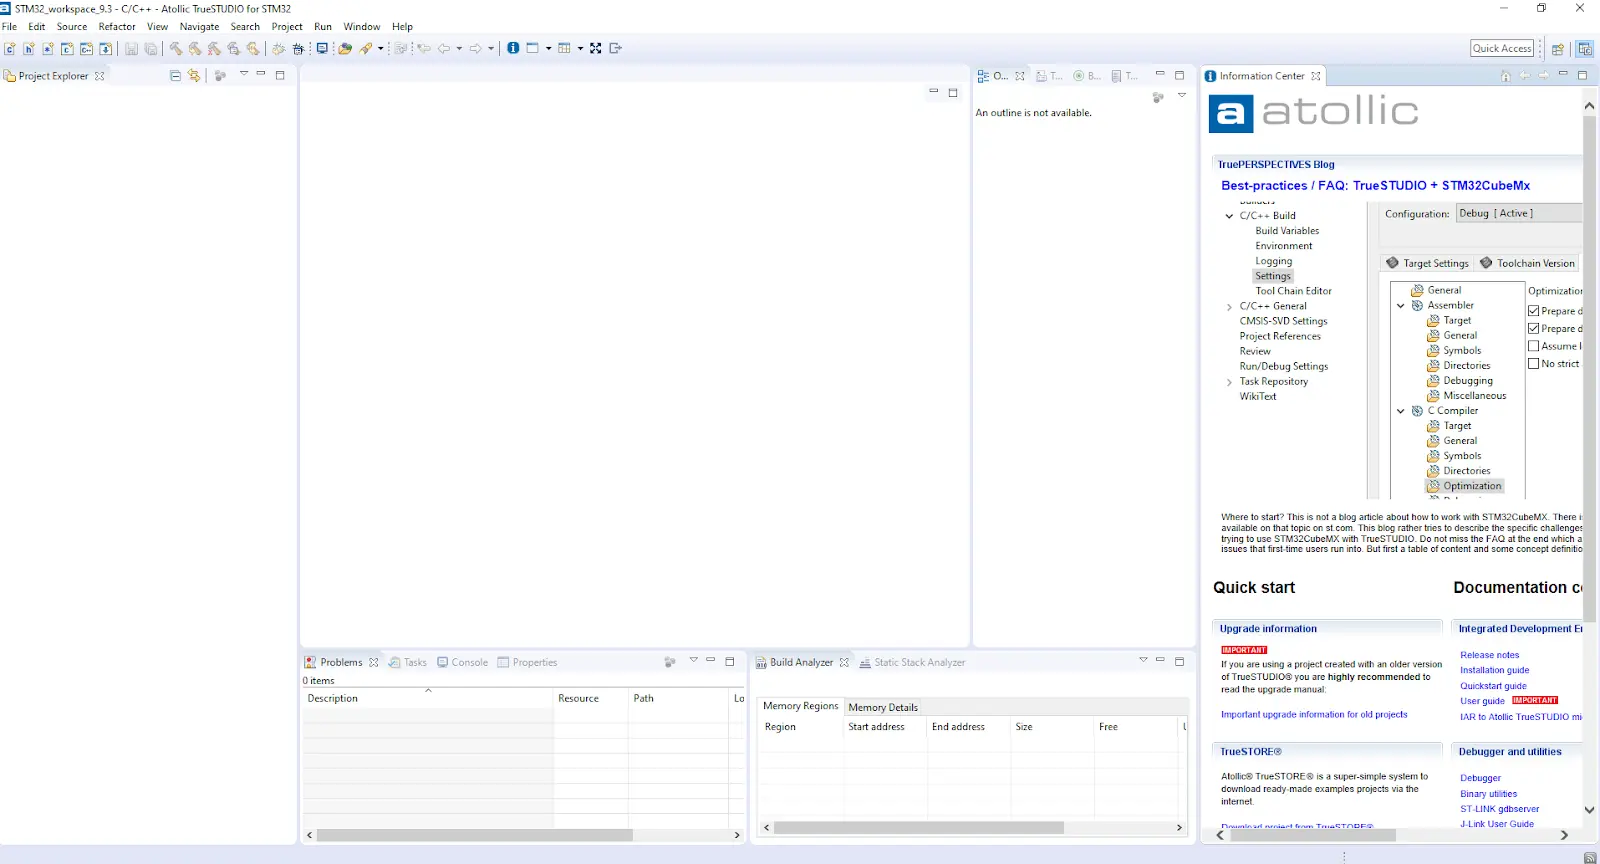Open the Outline View Menu dropdown
Image resolution: width=1600 pixels, height=864 pixels.
[1181, 95]
